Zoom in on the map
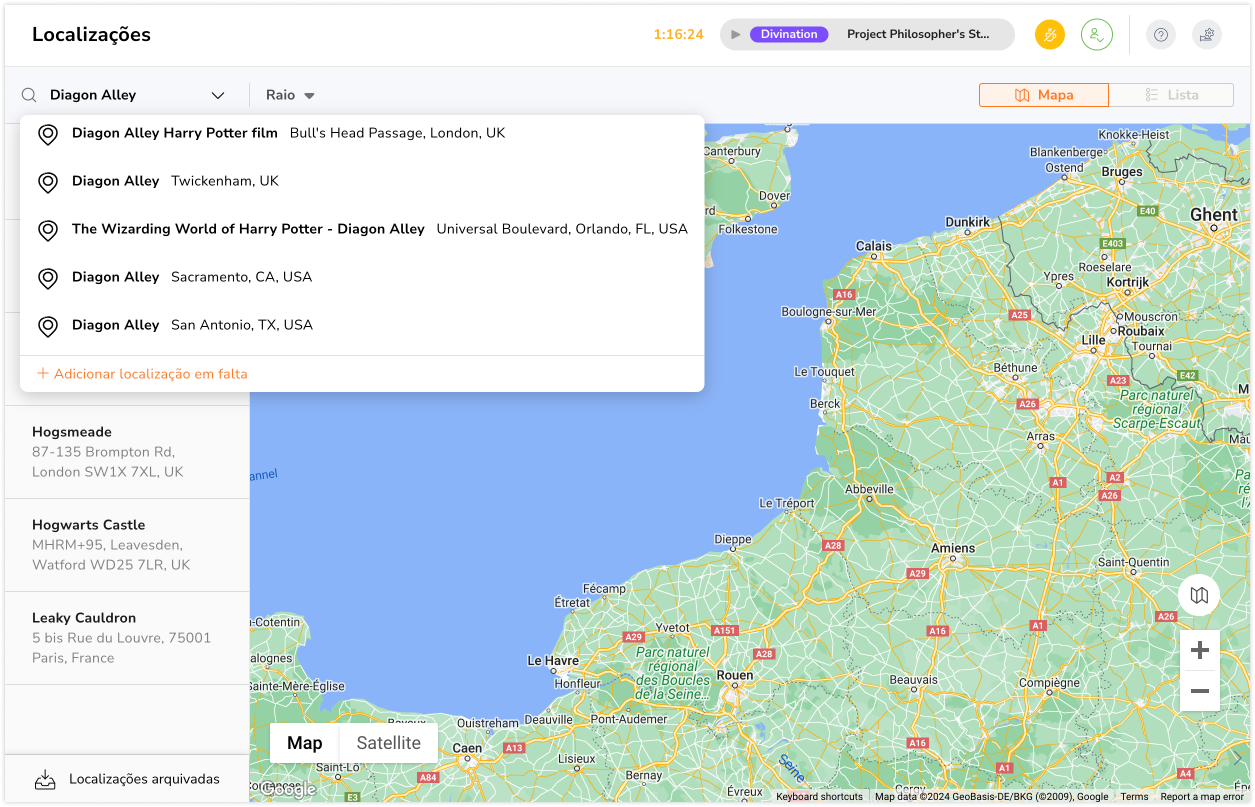1255x807 pixels. (1200, 651)
